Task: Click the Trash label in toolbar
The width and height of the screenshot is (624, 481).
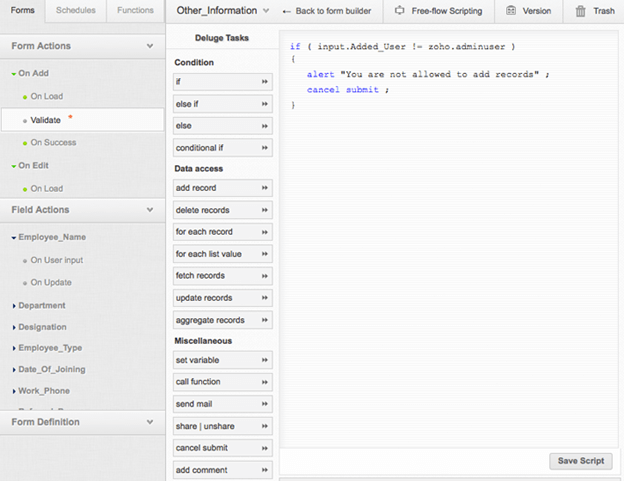Action: tap(604, 11)
